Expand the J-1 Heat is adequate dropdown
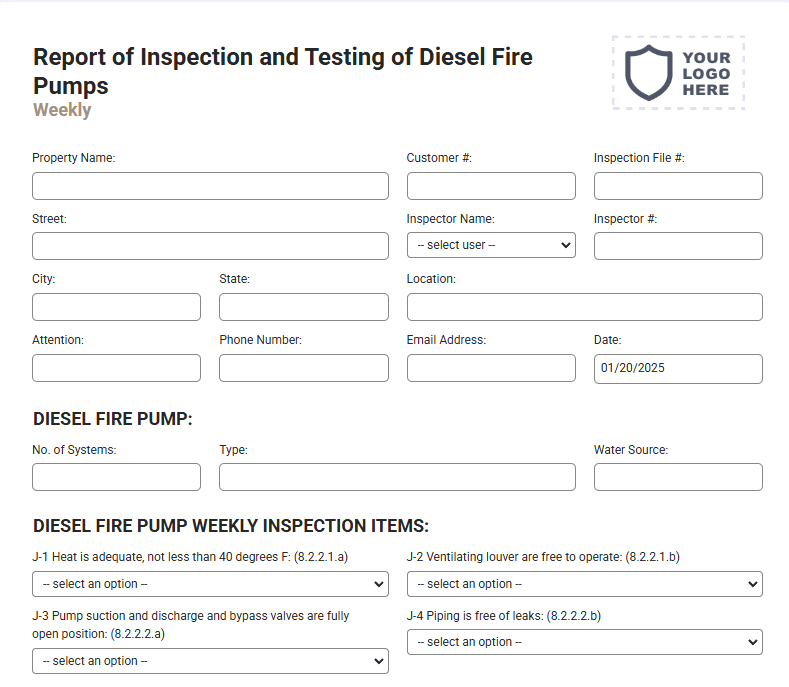 point(210,584)
